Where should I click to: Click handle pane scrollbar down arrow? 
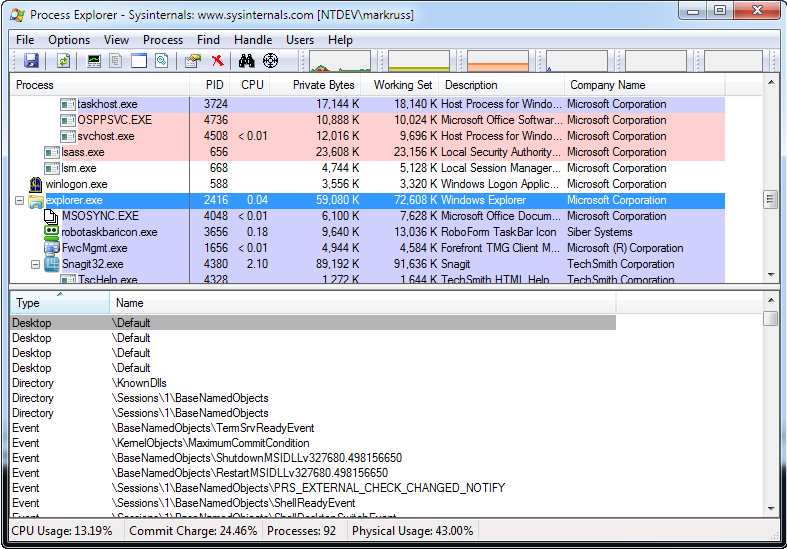pos(771,509)
